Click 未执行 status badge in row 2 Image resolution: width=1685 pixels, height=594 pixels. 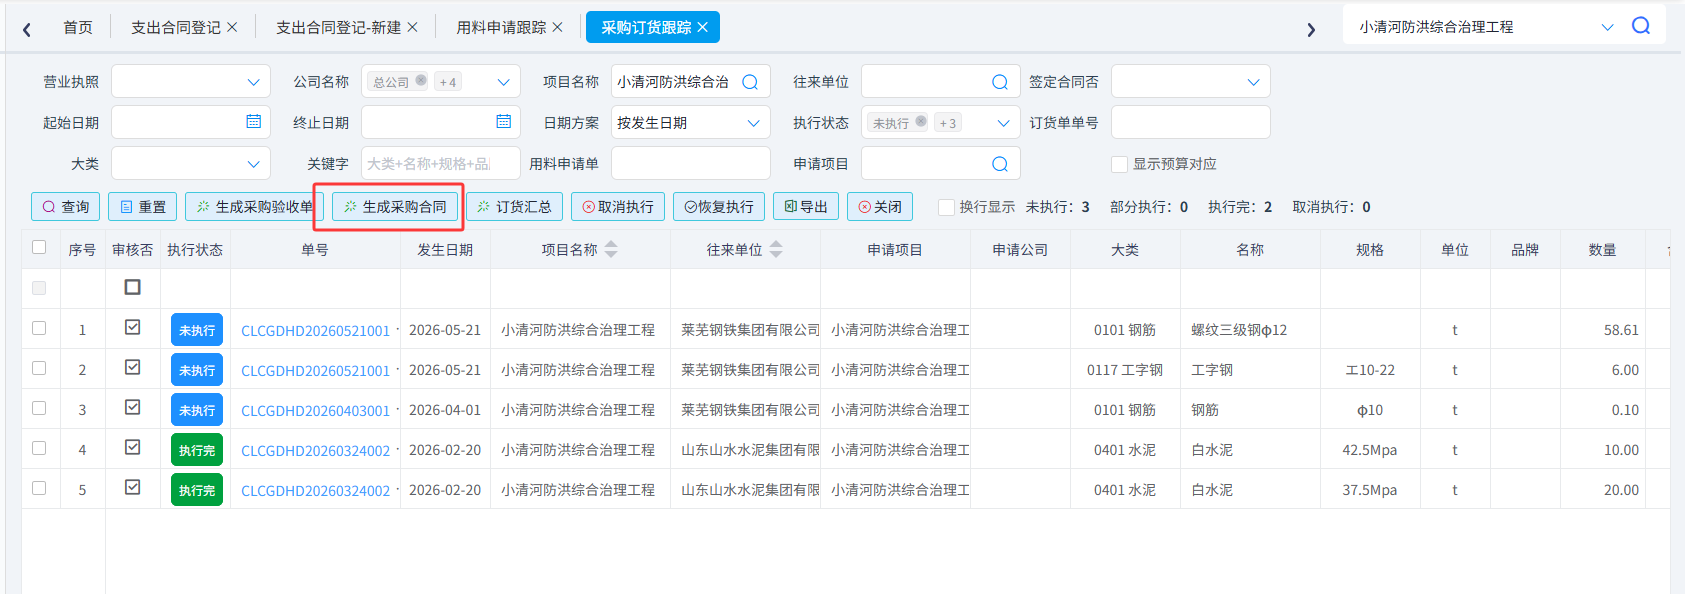coord(197,370)
